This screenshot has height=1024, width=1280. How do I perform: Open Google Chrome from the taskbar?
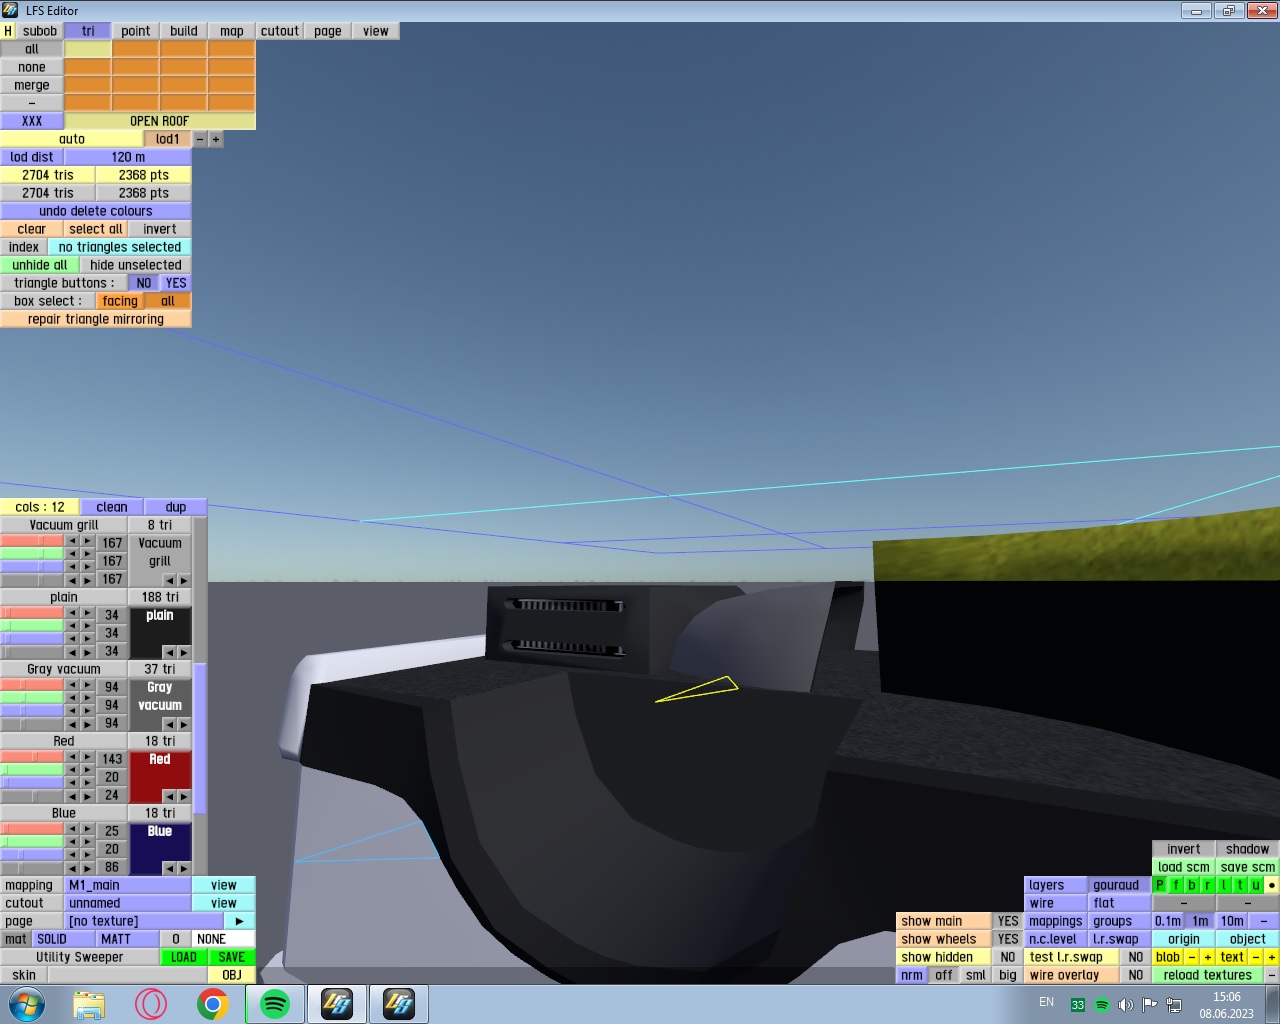pos(213,1004)
